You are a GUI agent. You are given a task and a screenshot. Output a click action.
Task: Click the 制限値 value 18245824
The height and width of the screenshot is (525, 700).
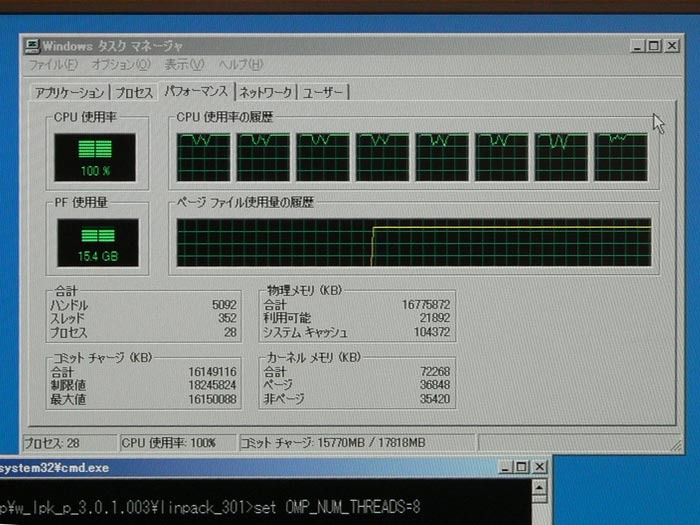[x=212, y=385]
